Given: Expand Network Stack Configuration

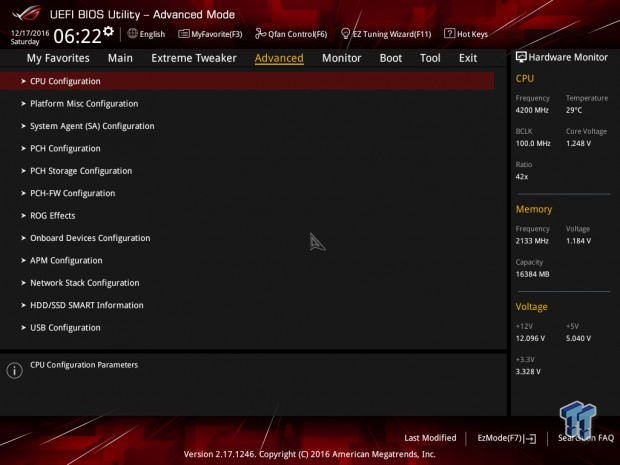Looking at the screenshot, I should tap(85, 283).
